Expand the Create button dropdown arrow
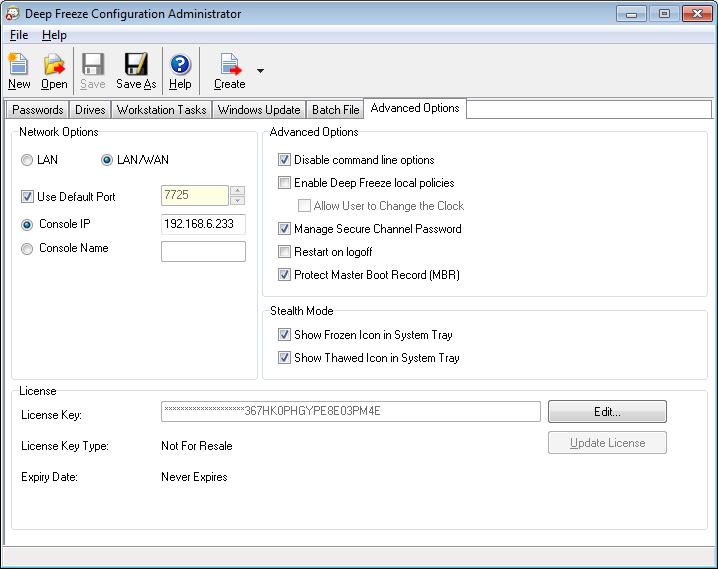 (260, 71)
